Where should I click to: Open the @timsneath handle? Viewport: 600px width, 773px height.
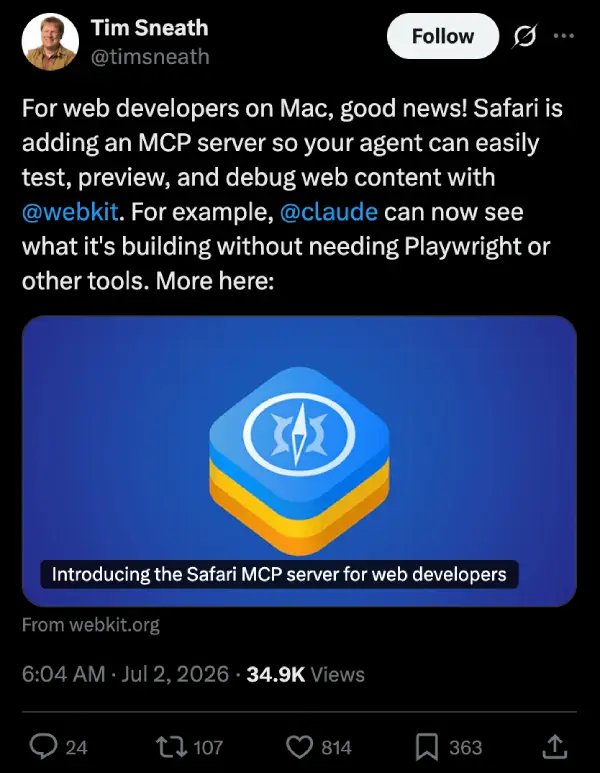pyautogui.click(x=150, y=57)
